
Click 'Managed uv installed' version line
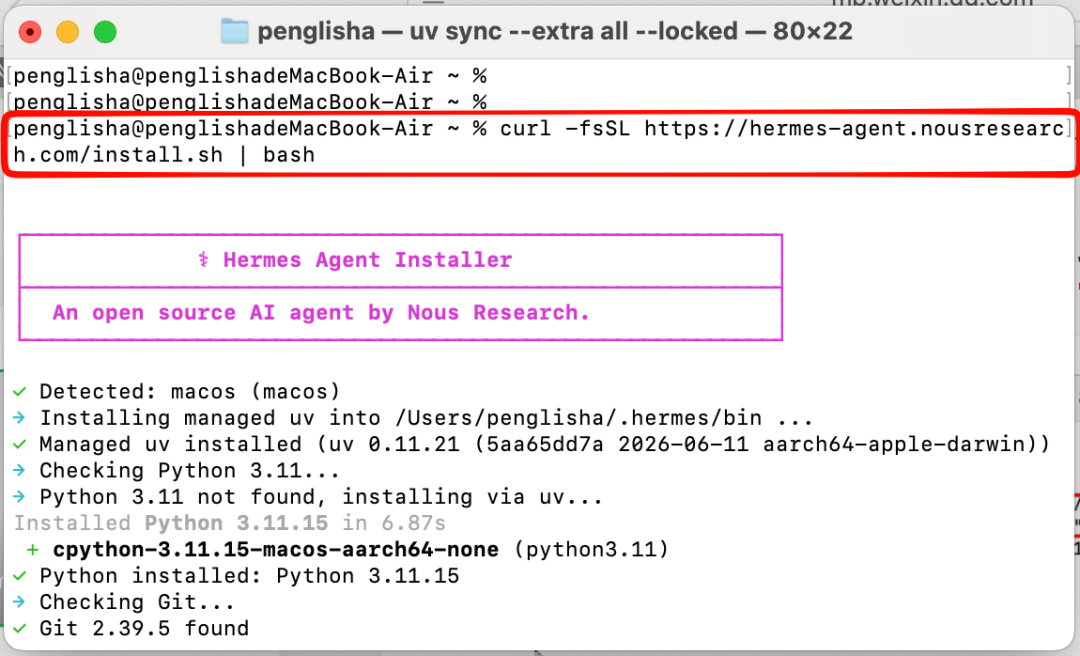(544, 444)
